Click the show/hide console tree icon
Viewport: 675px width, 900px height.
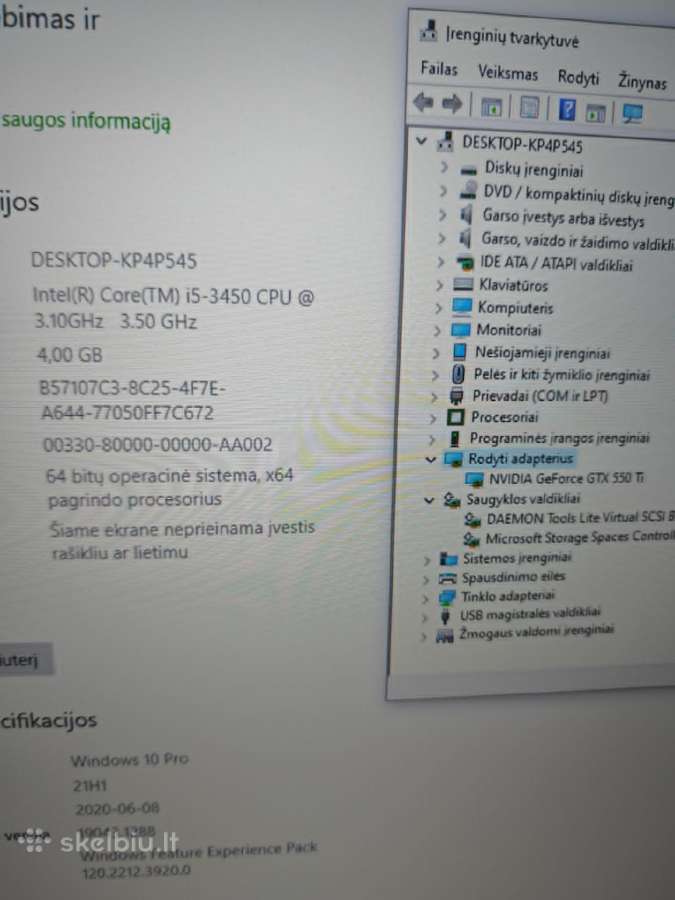pos(491,107)
